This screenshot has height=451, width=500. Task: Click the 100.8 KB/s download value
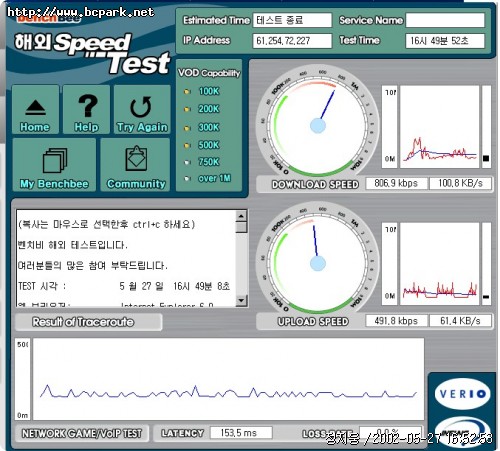460,183
